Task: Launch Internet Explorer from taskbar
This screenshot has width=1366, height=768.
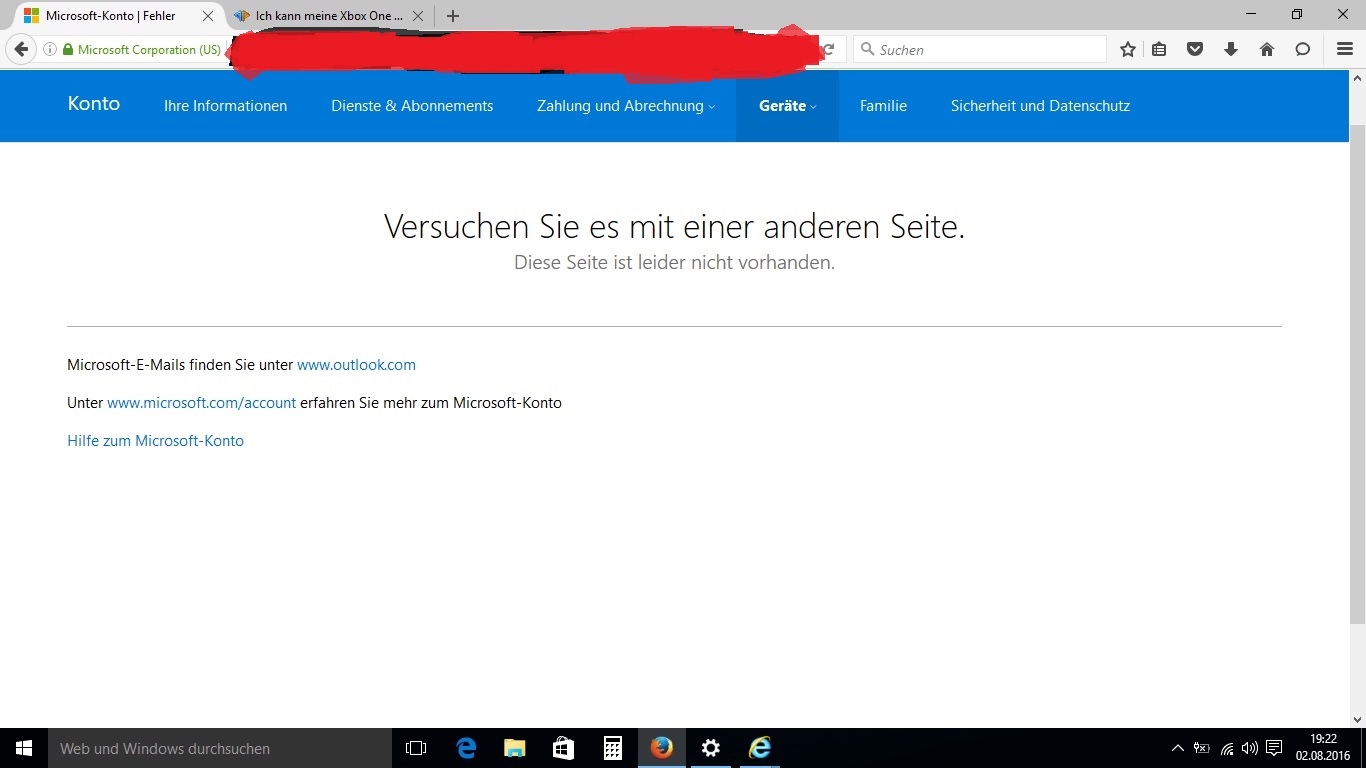Action: [x=760, y=748]
